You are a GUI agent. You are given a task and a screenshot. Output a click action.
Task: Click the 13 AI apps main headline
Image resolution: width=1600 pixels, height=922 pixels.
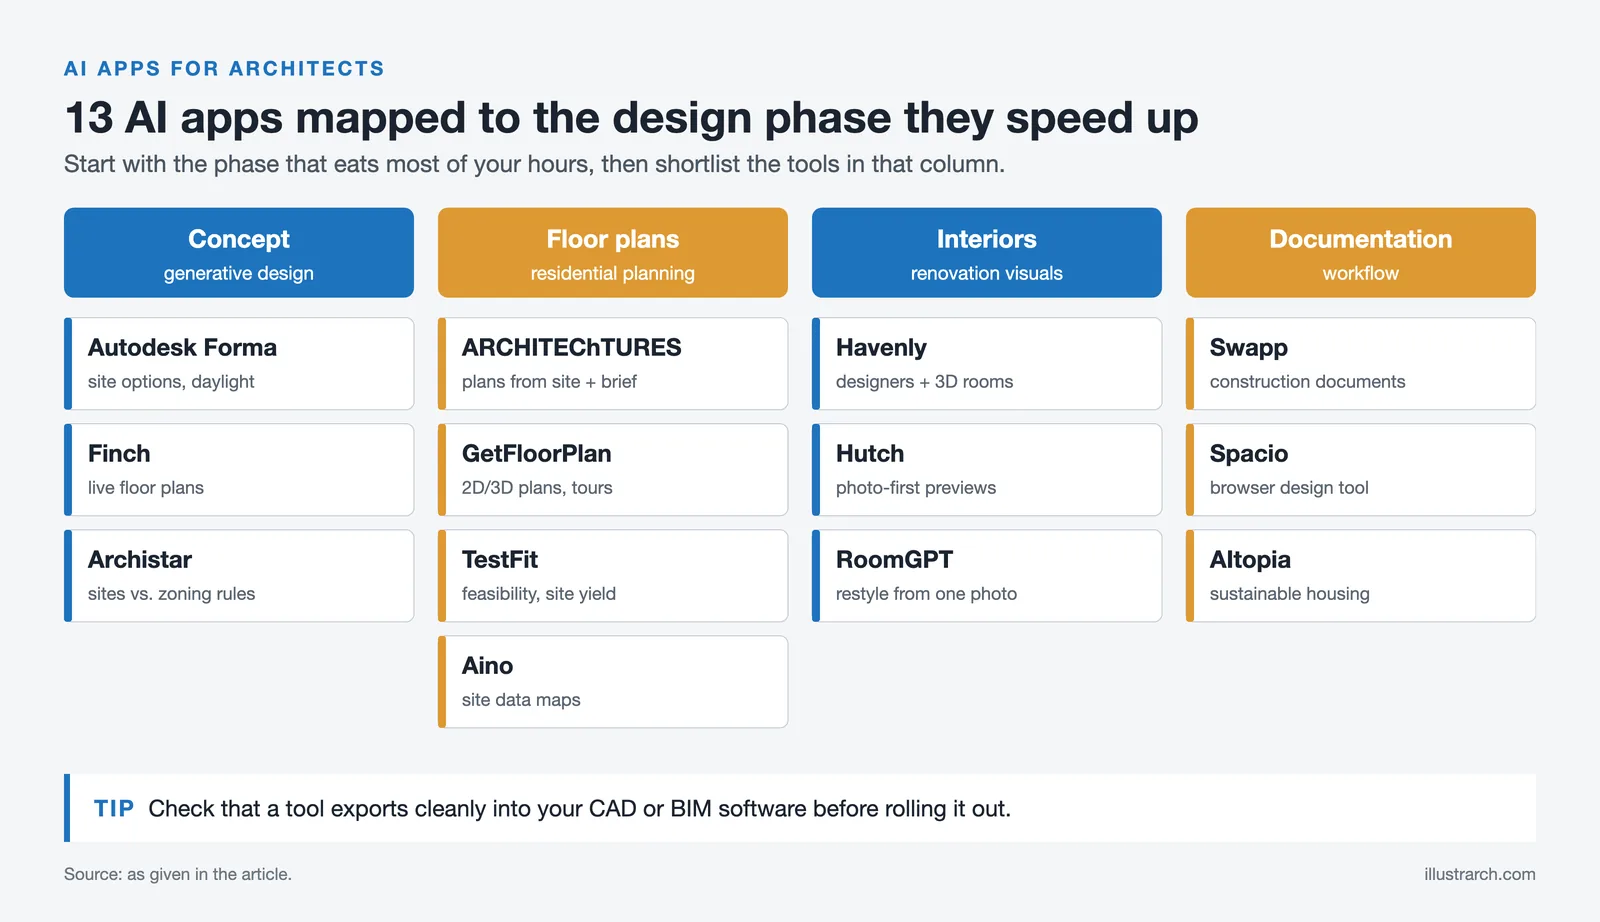(631, 118)
